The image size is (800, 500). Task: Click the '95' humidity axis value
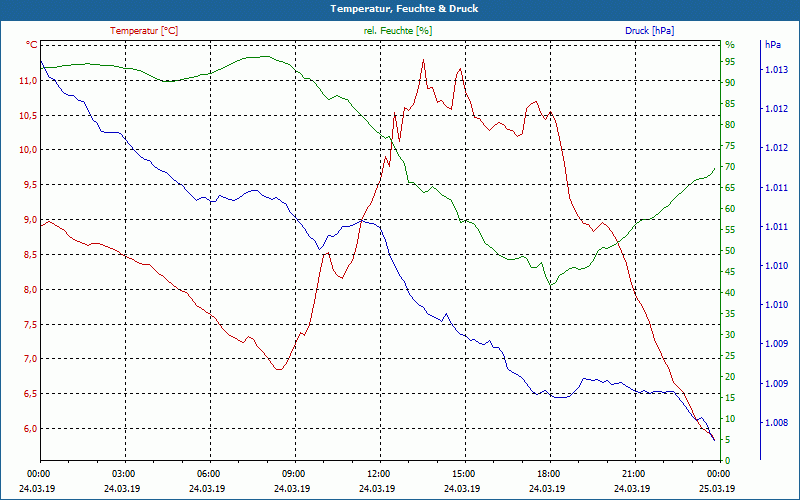tap(730, 62)
